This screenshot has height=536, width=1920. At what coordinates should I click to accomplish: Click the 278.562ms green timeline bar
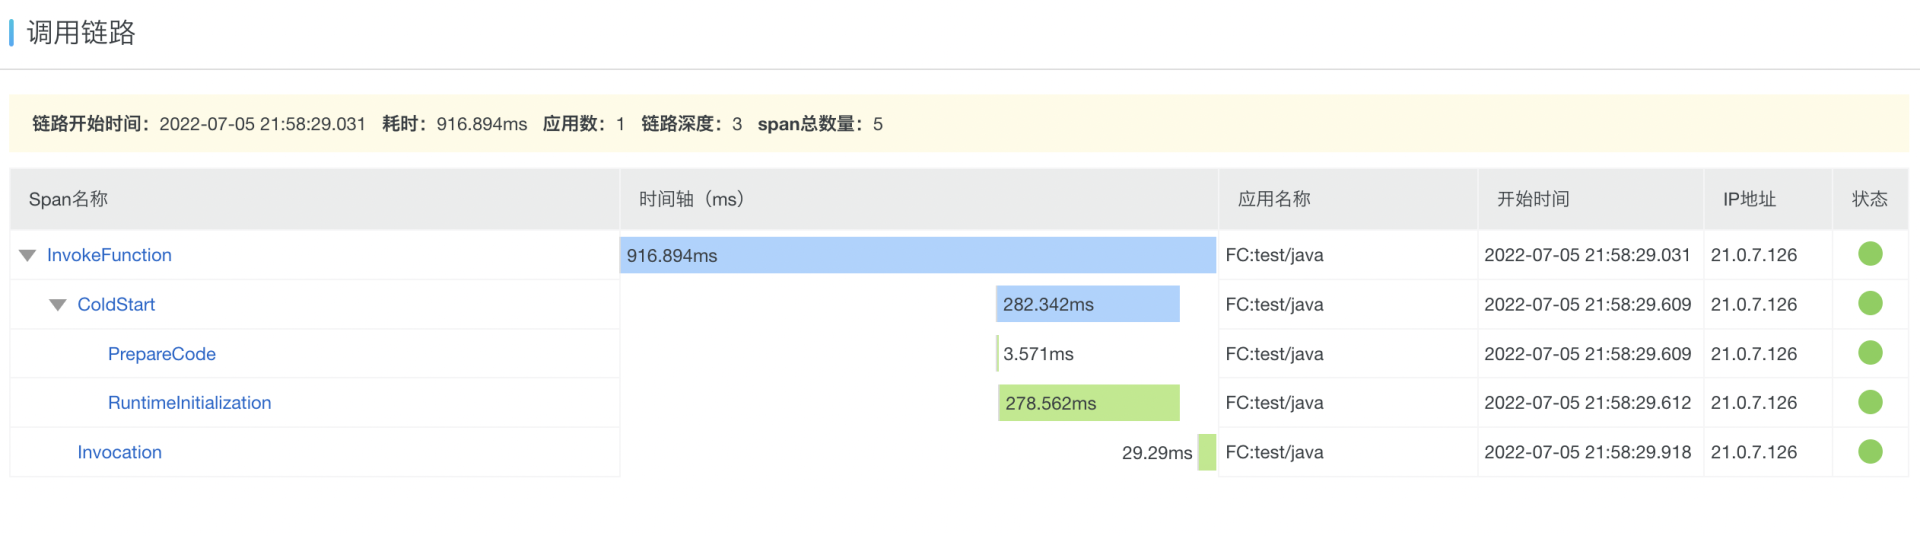click(1088, 403)
